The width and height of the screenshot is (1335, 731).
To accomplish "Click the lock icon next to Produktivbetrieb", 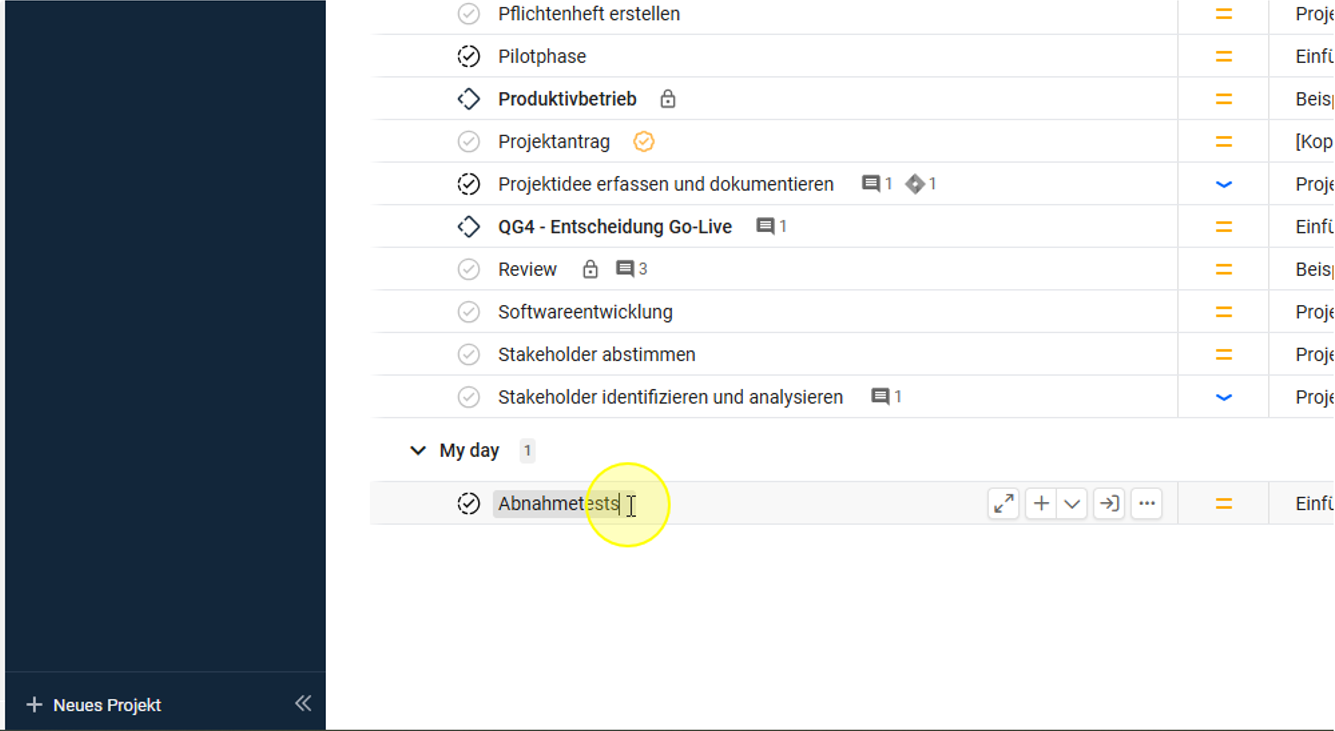I will pos(668,99).
